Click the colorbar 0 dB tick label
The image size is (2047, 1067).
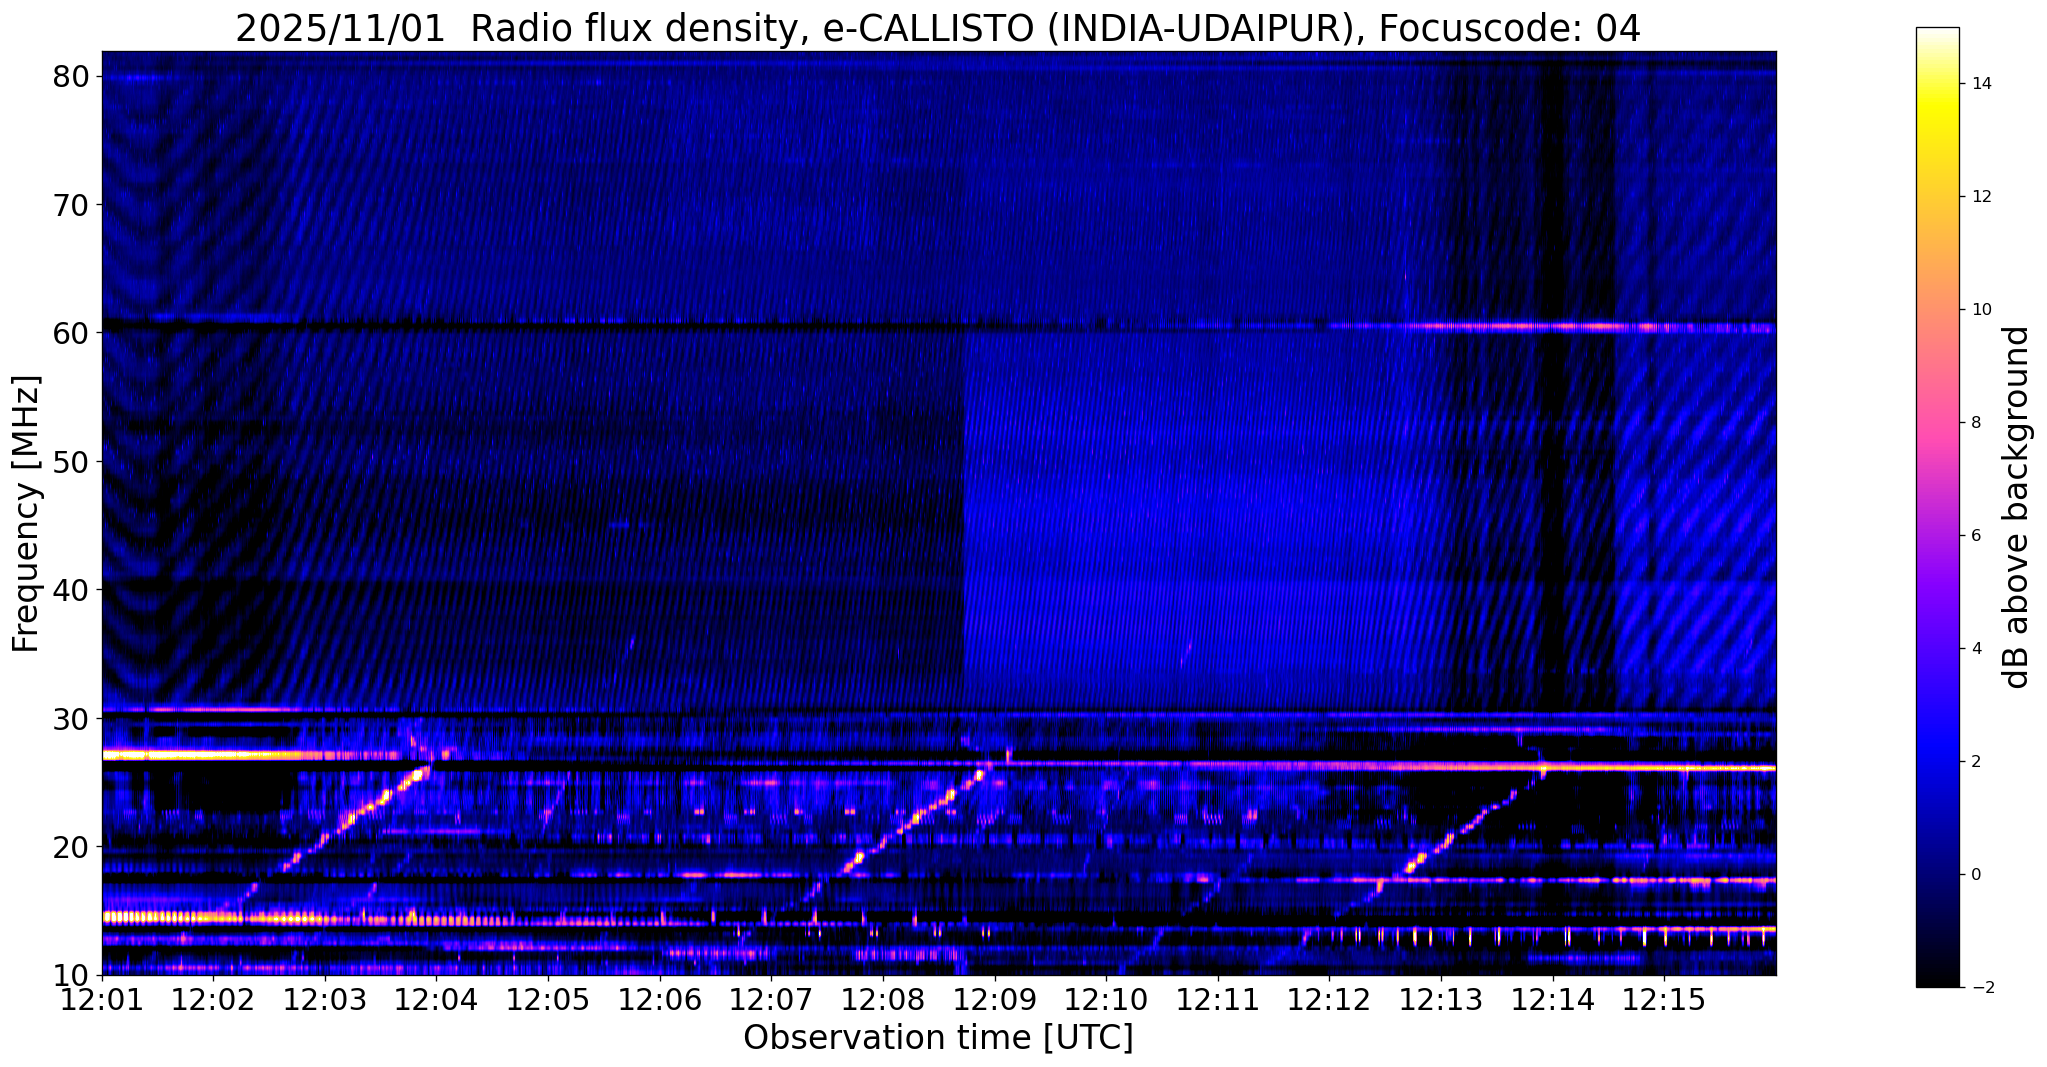(x=1976, y=875)
